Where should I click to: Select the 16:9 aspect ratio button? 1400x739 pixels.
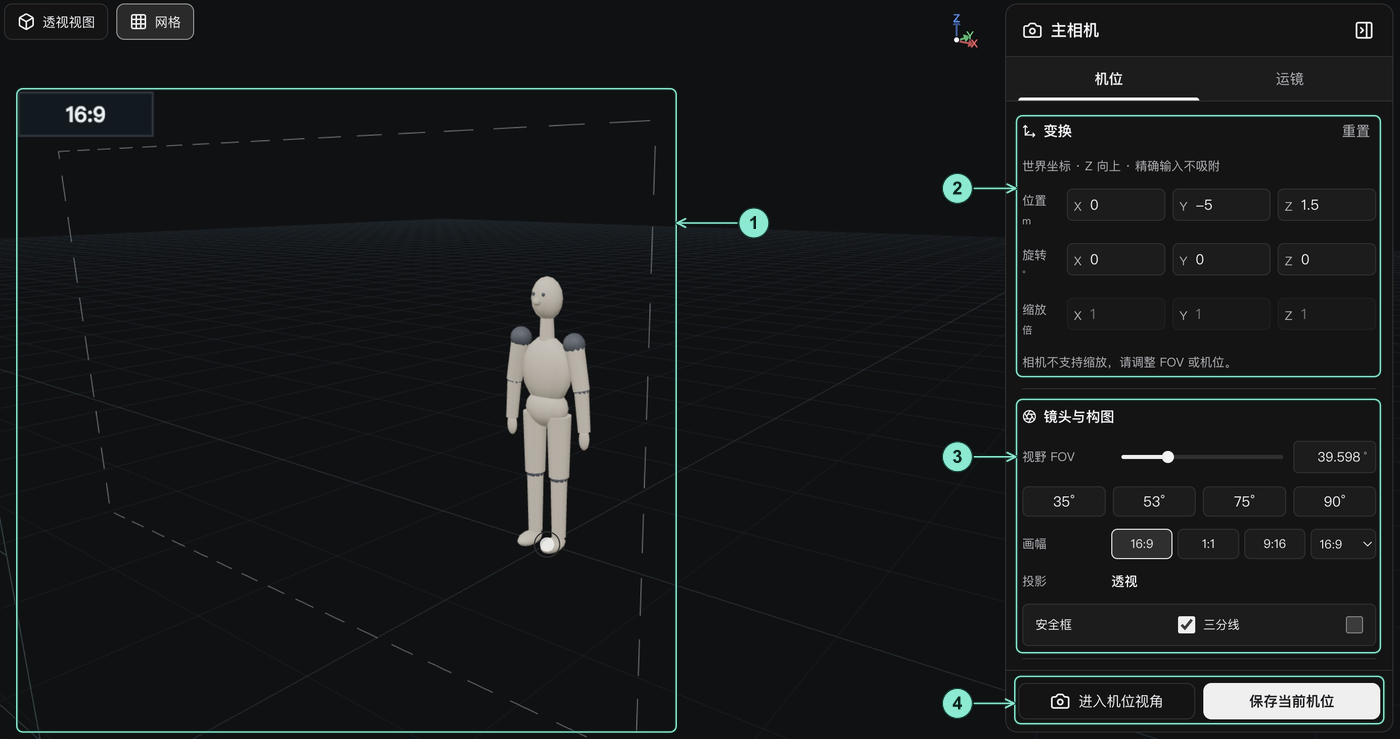coord(1142,544)
